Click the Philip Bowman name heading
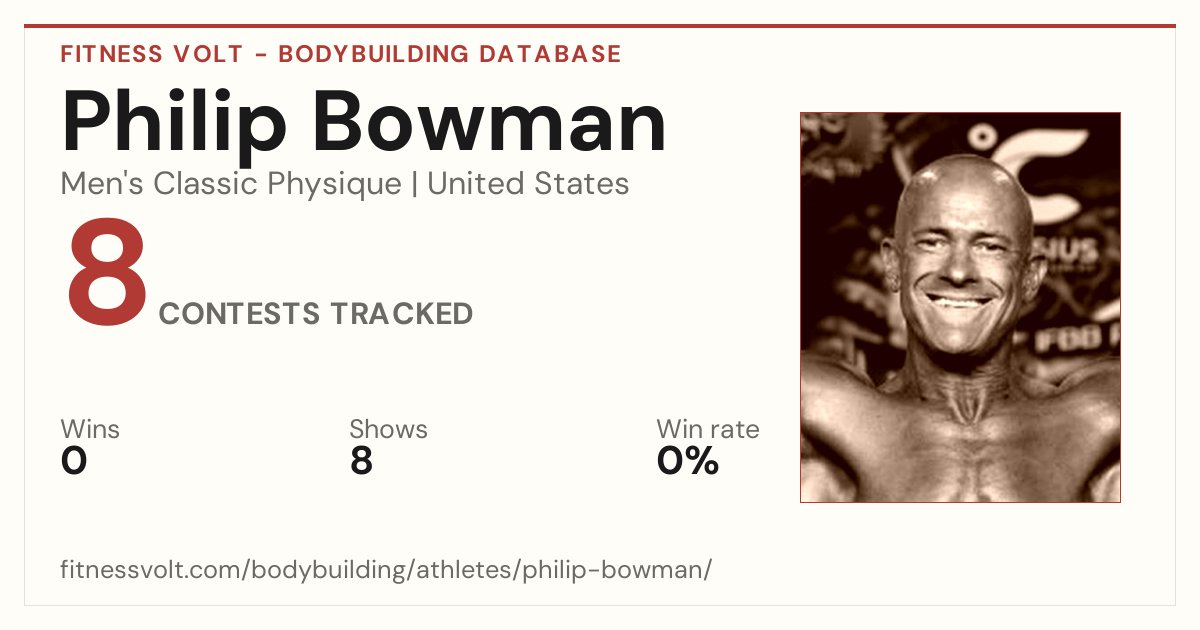1200x630 pixels. click(364, 121)
